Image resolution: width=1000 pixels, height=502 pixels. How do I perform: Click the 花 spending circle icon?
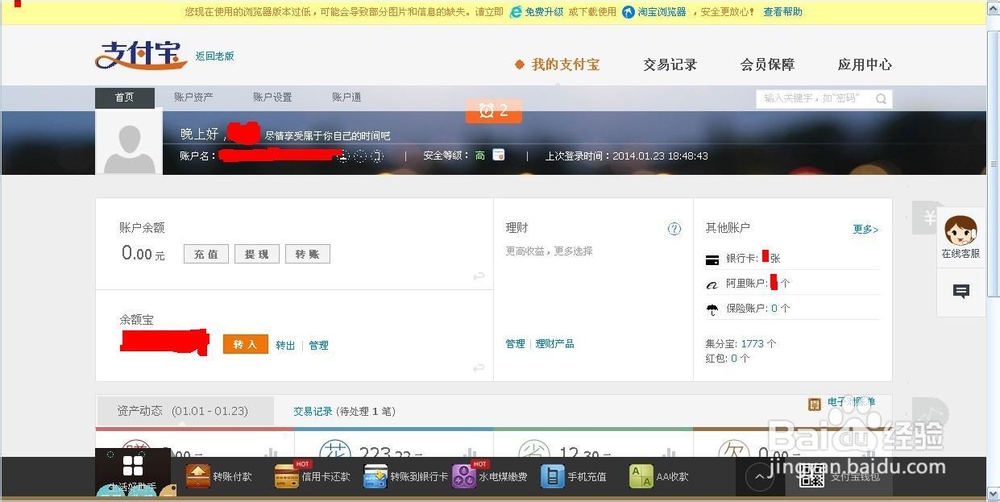click(335, 448)
